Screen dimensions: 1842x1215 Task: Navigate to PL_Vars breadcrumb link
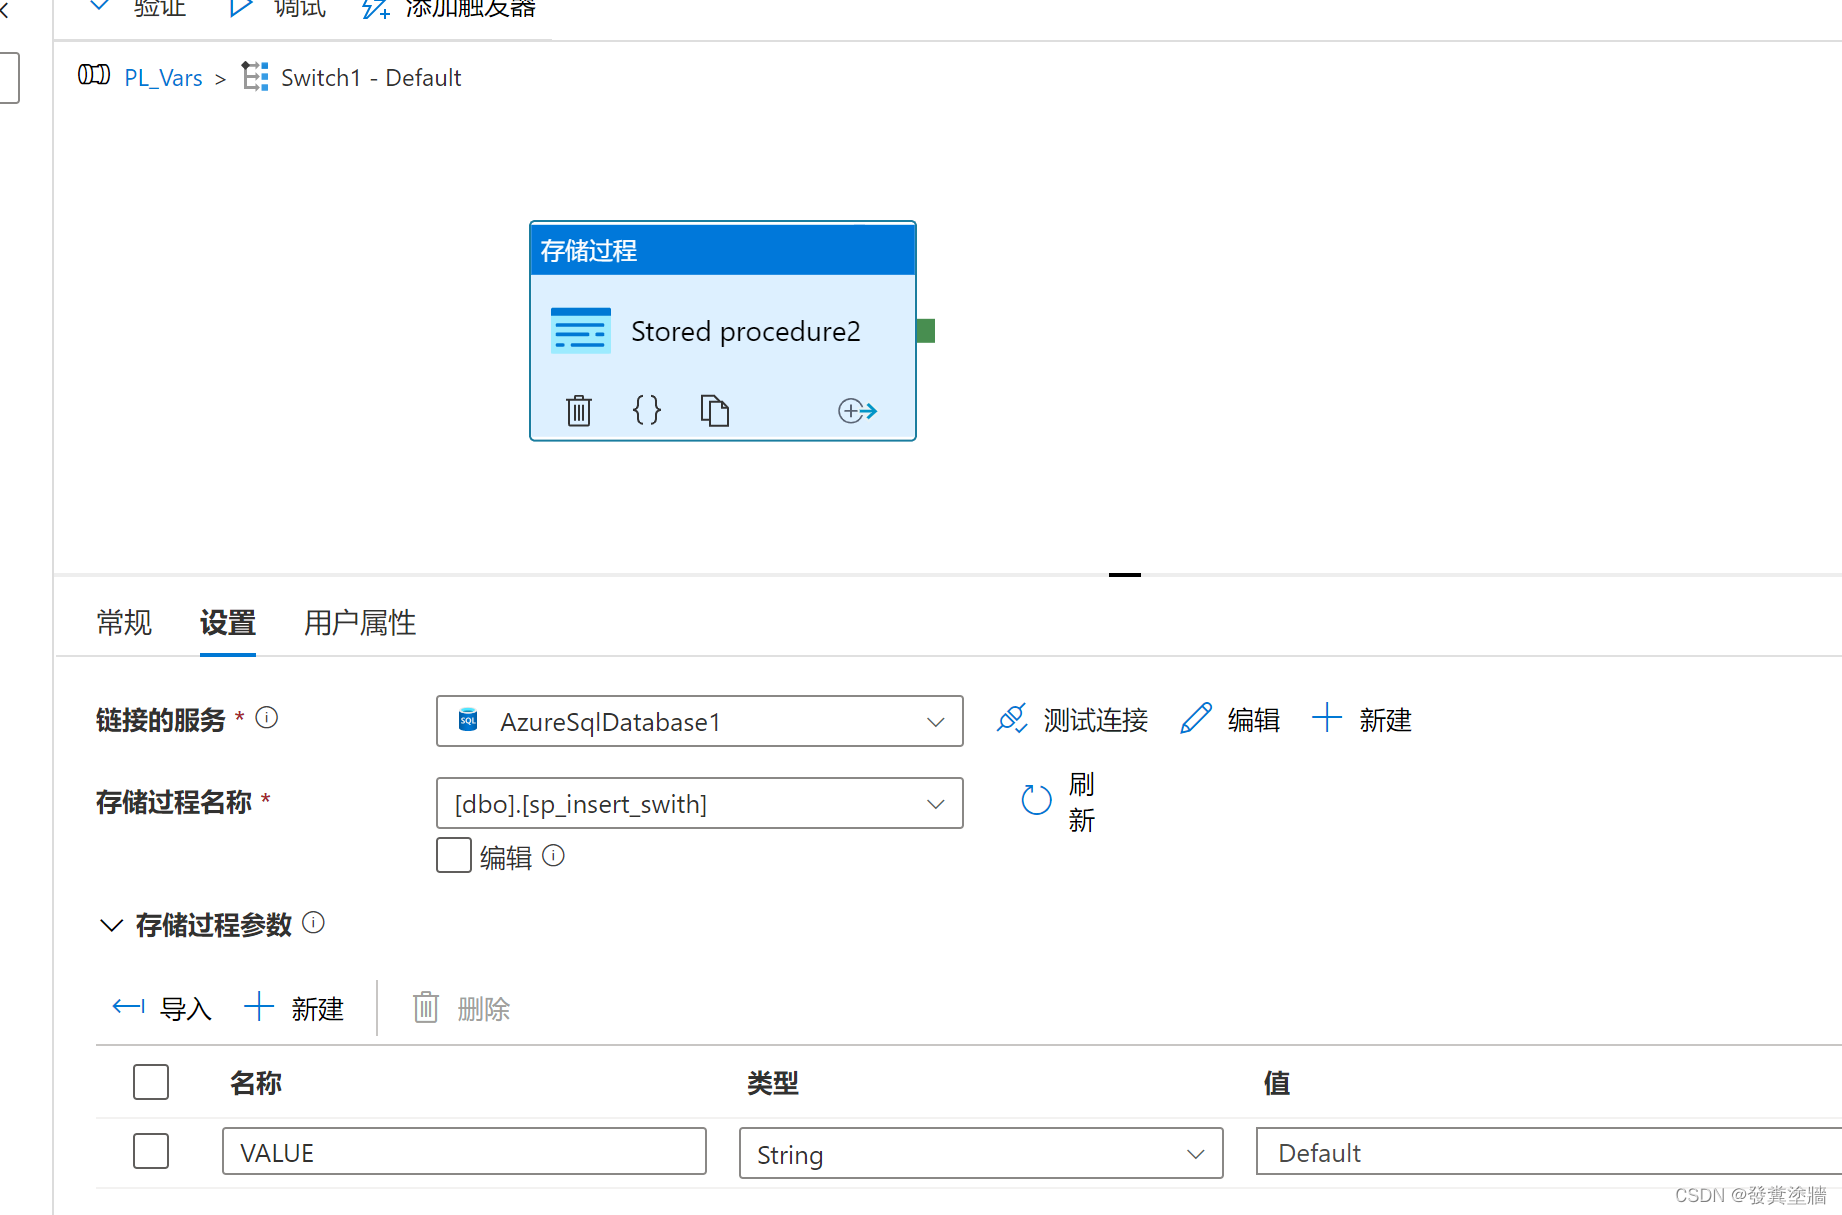[163, 78]
